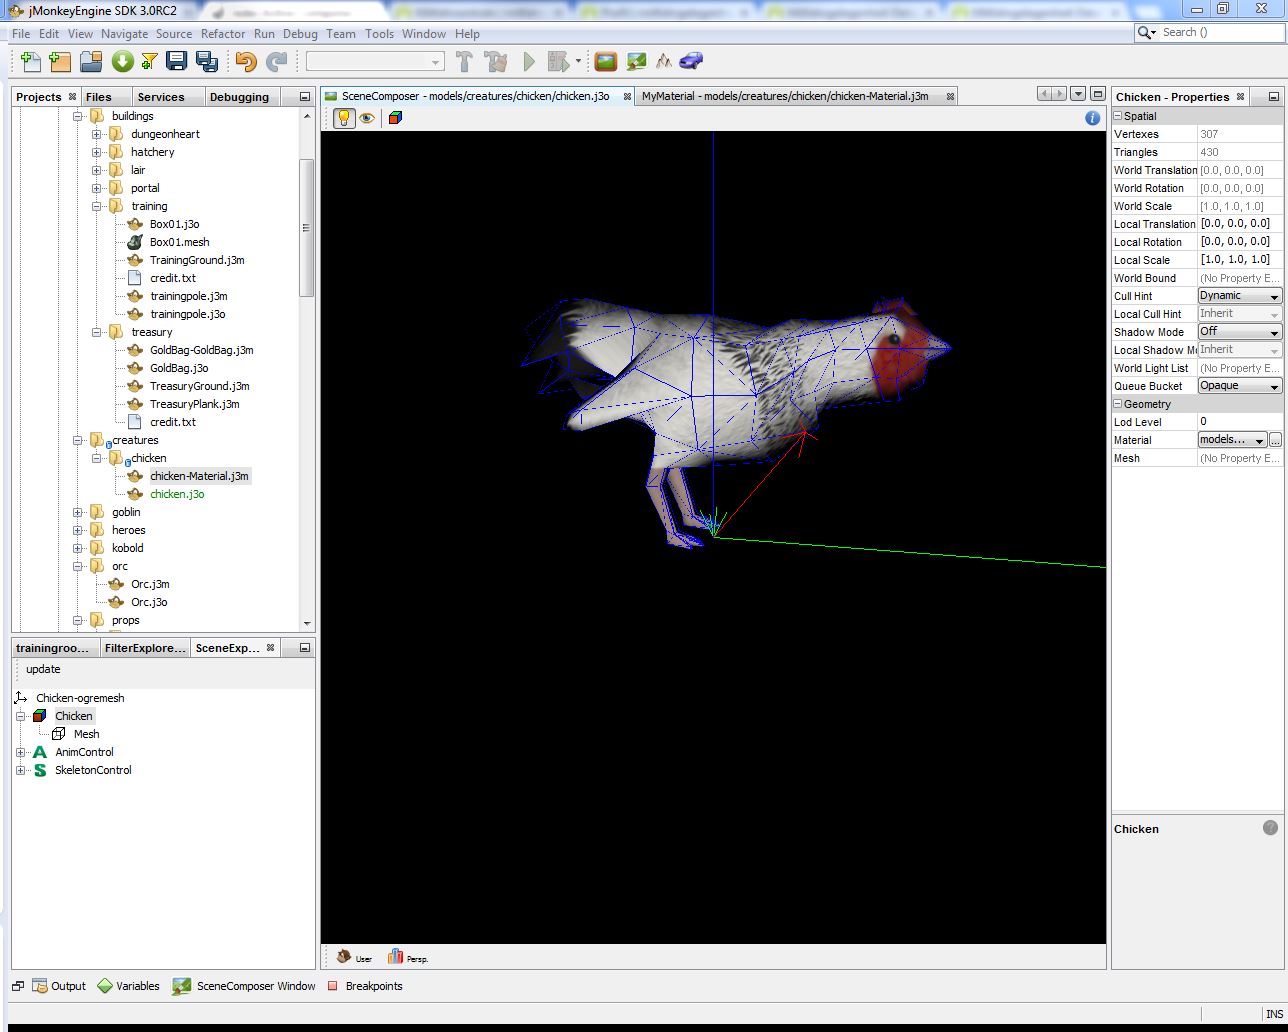Click the New File toolbar icon
The image size is (1288, 1032).
[x=30, y=62]
